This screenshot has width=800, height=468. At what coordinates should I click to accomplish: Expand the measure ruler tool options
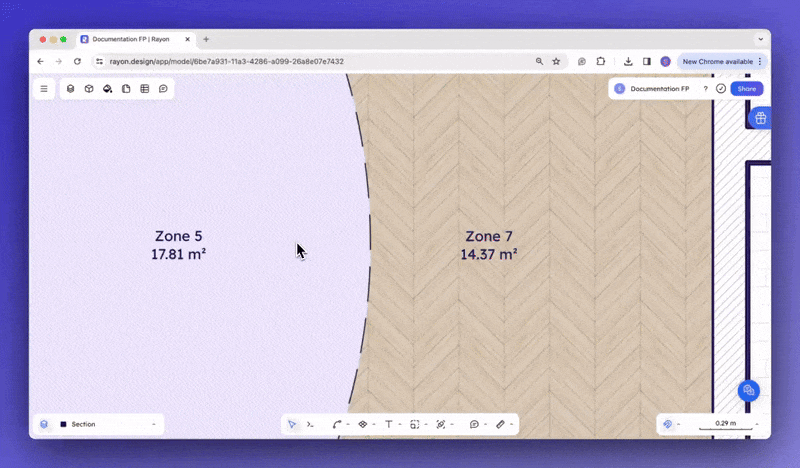[512, 424]
